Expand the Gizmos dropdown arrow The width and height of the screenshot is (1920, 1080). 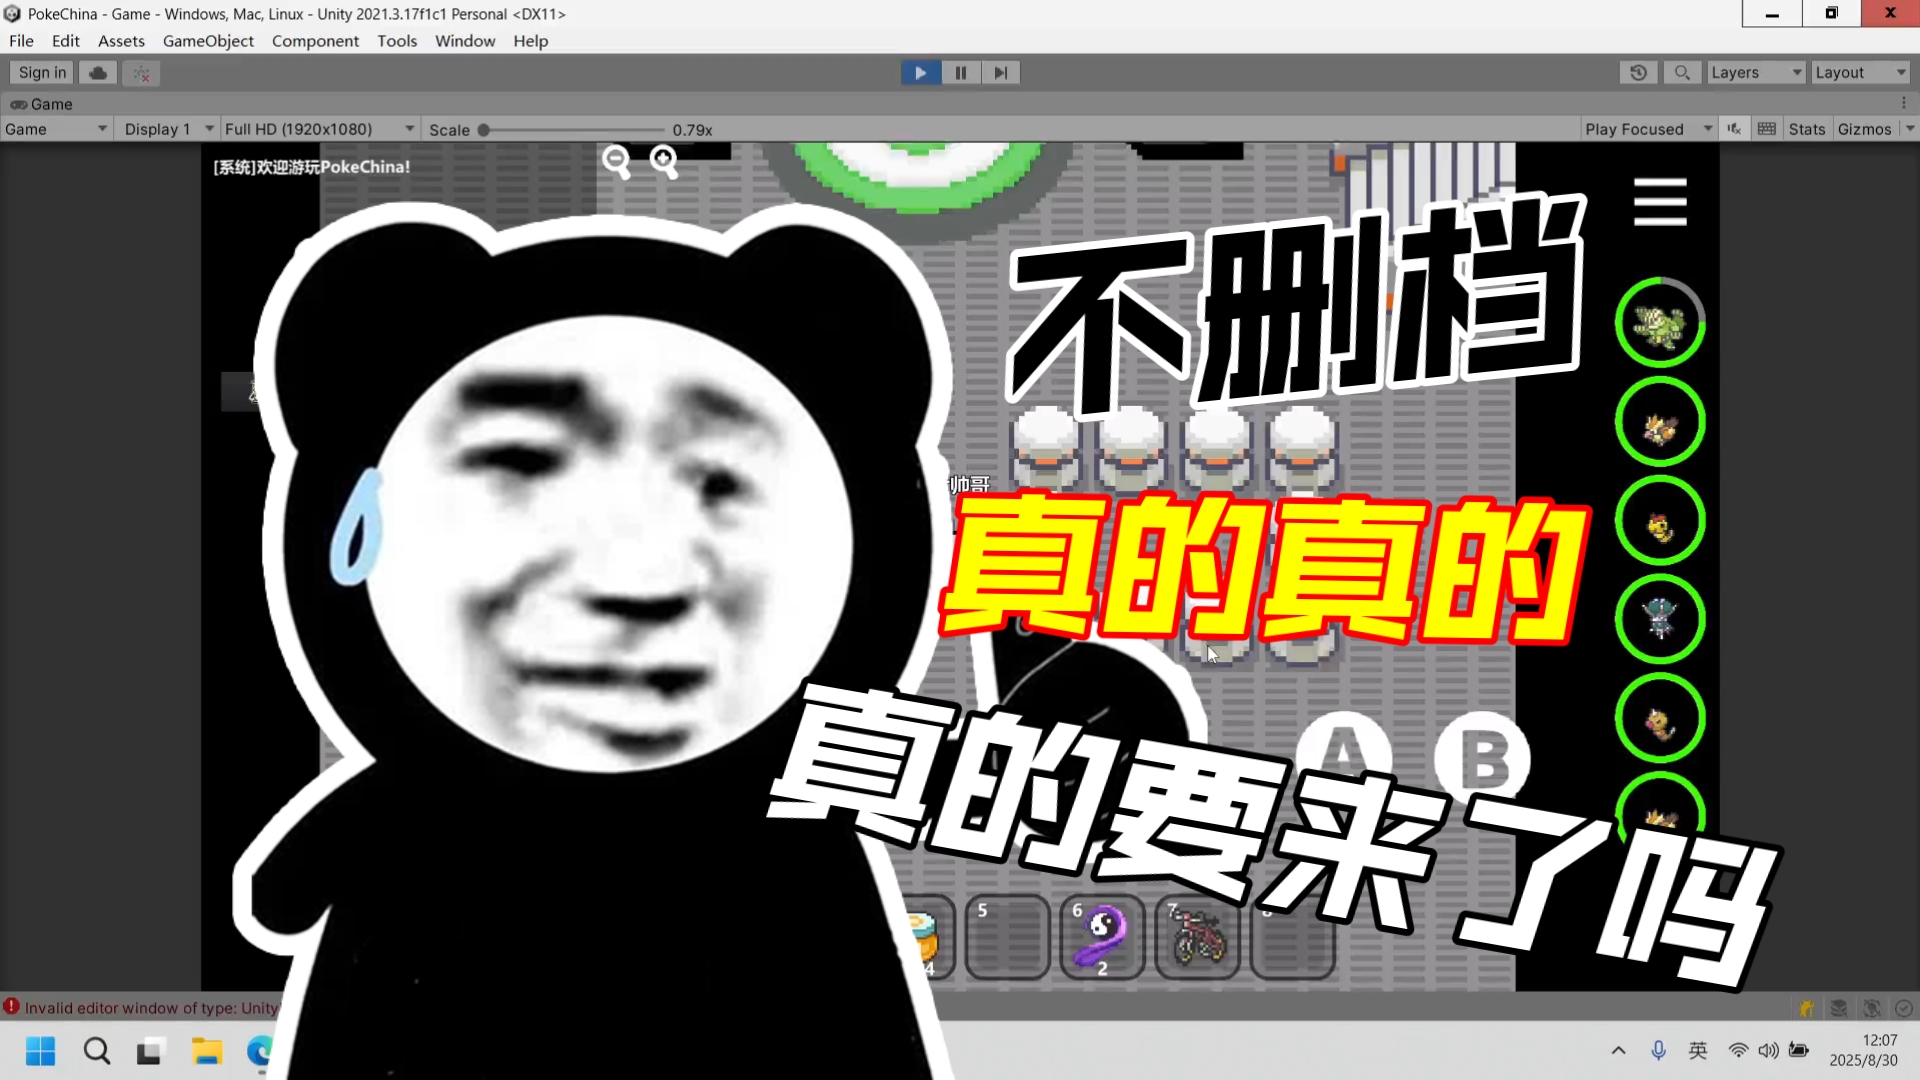[x=1909, y=129]
